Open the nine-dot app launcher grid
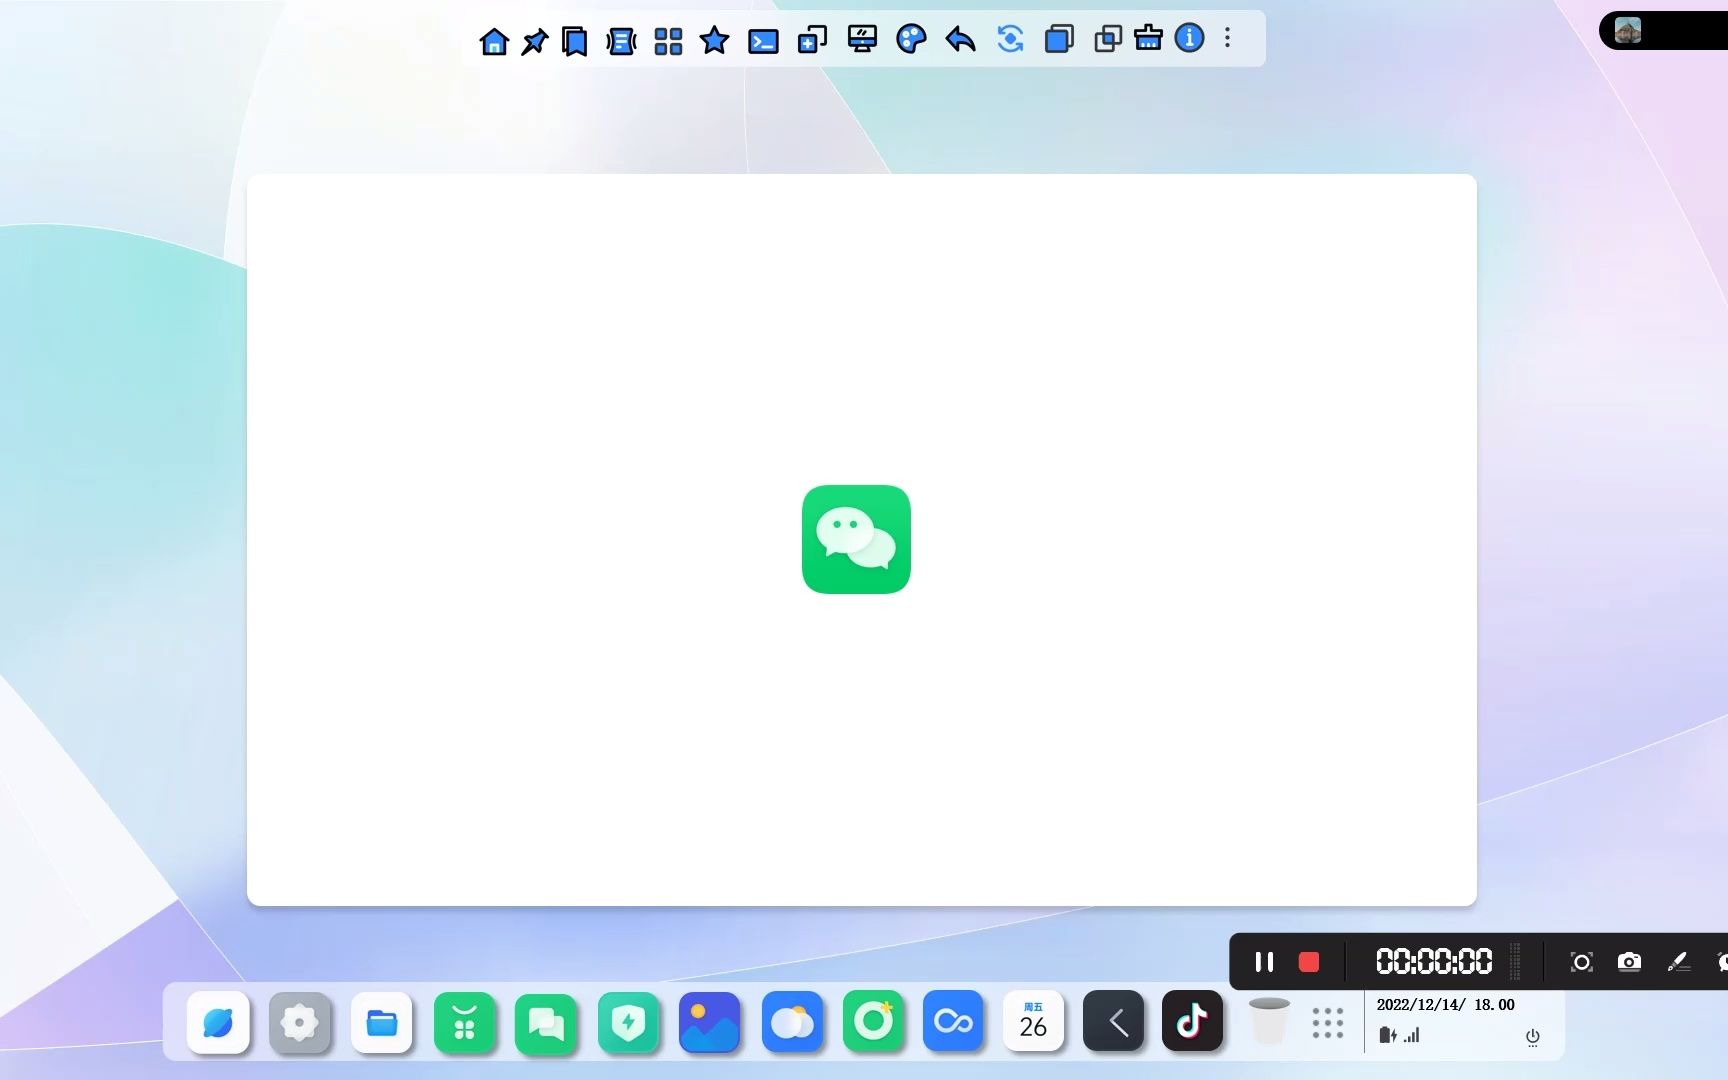Viewport: 1728px width, 1080px height. click(x=1328, y=1023)
